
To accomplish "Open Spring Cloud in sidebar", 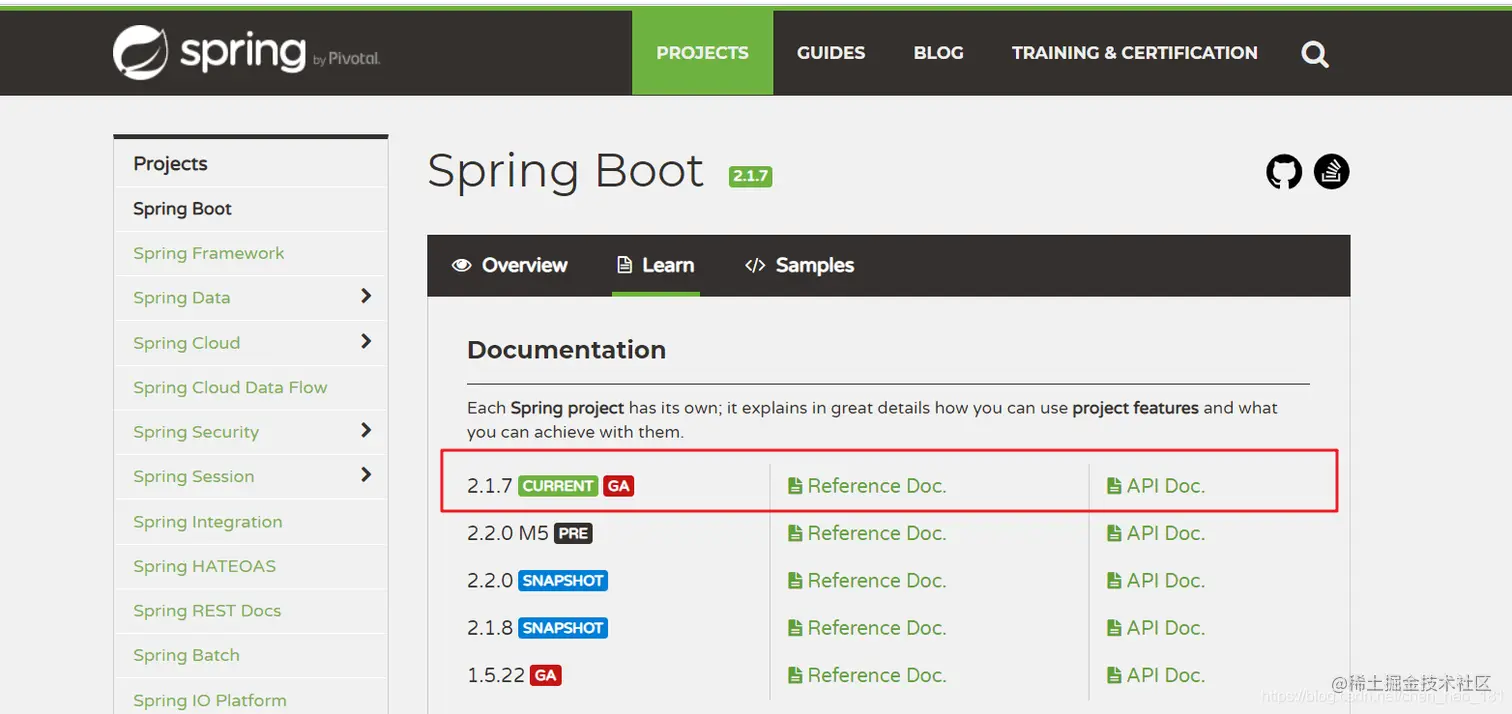I will coord(186,343).
